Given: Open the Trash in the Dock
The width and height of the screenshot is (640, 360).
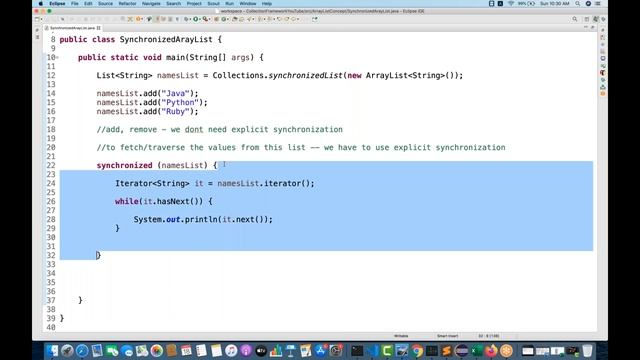Looking at the screenshot, I should 587,351.
